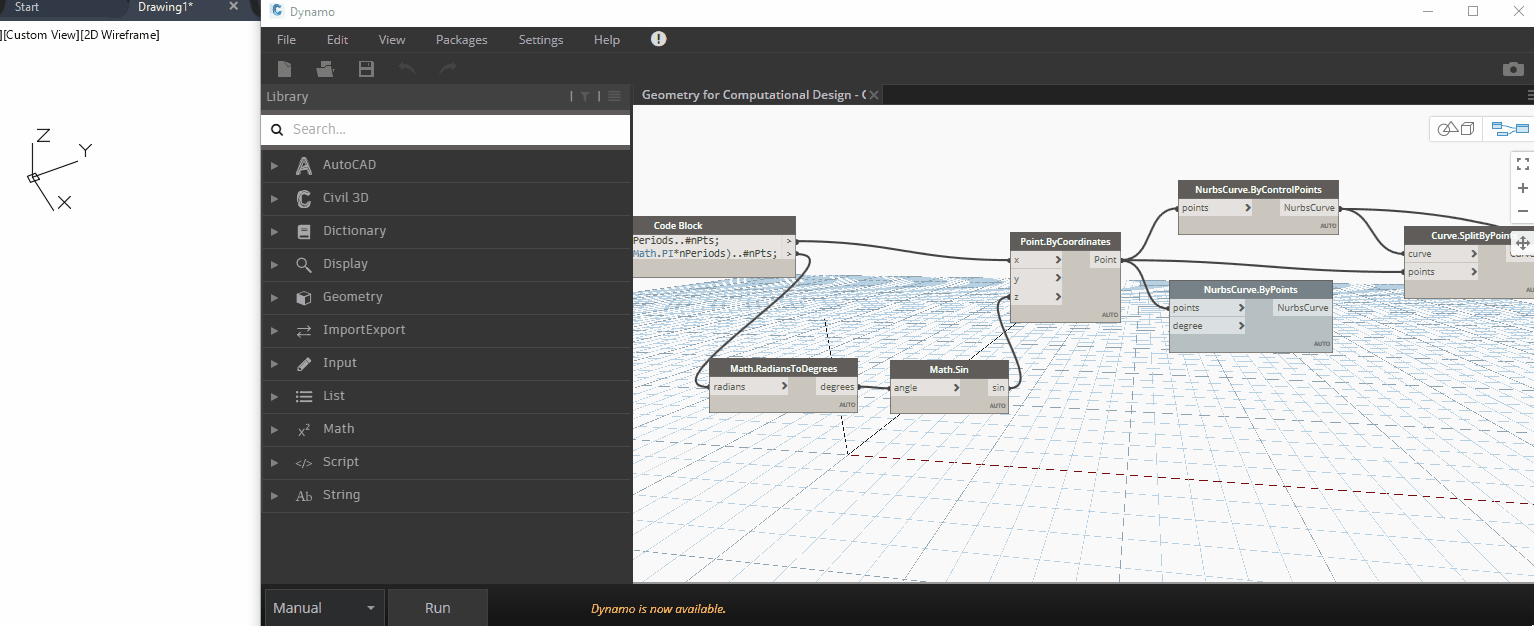This screenshot has height=626, width=1534.
Task: Click the Library search field
Action: click(x=446, y=129)
